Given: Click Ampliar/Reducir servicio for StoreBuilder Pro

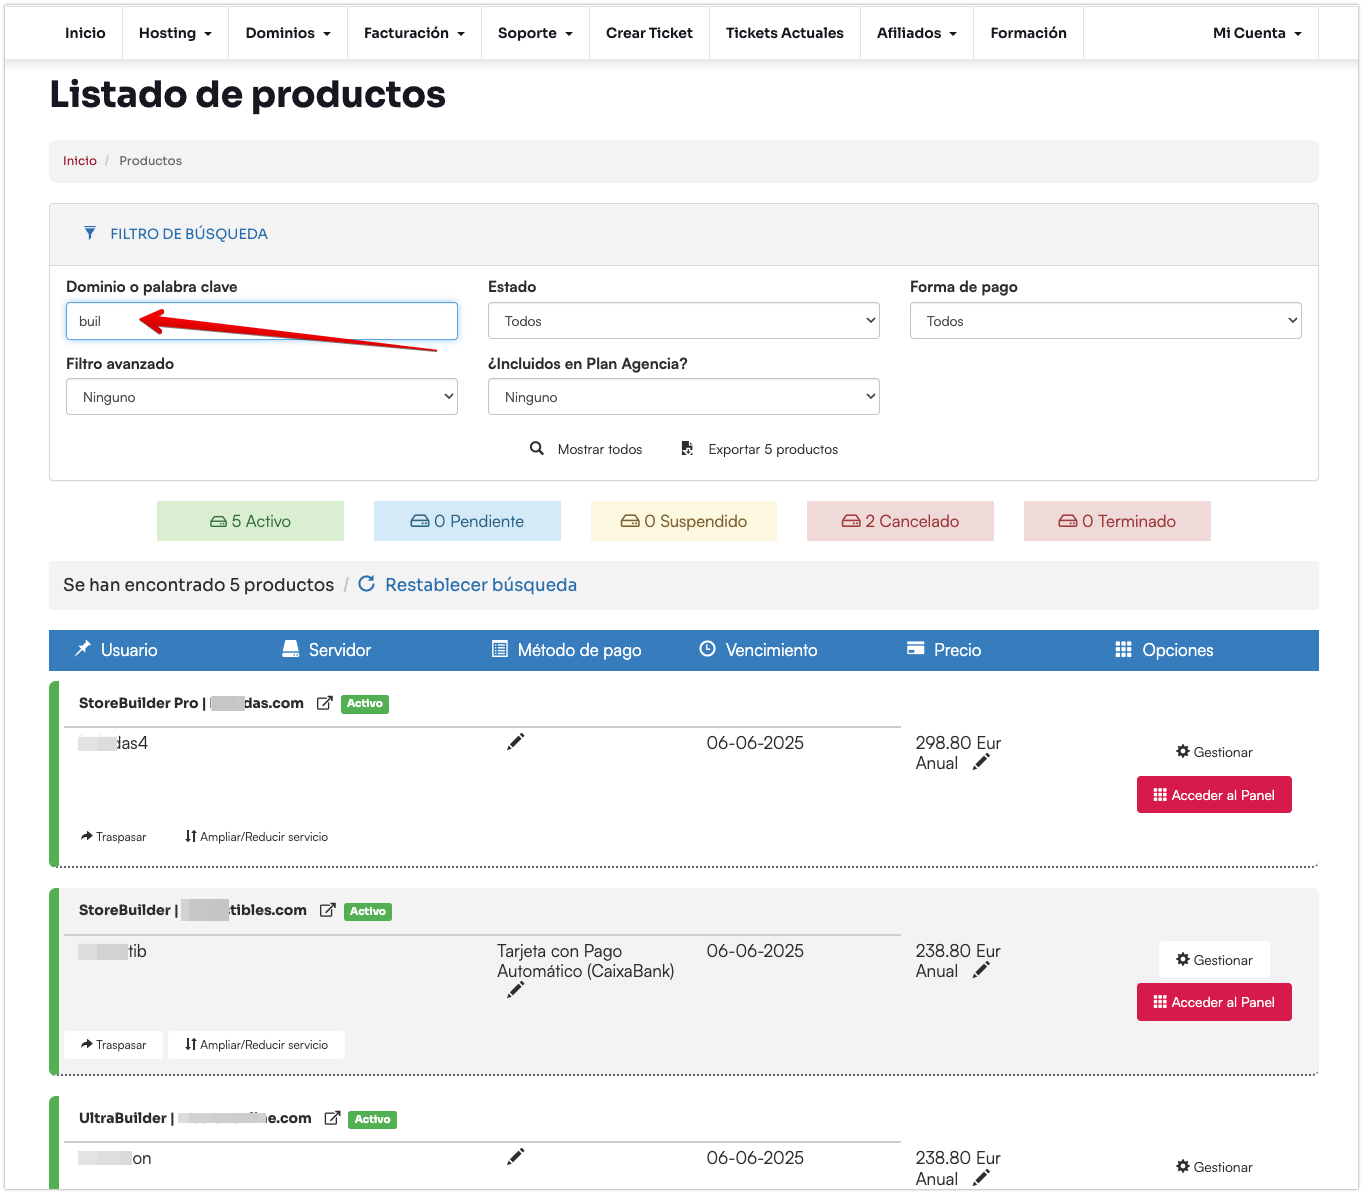Looking at the screenshot, I should [x=256, y=837].
